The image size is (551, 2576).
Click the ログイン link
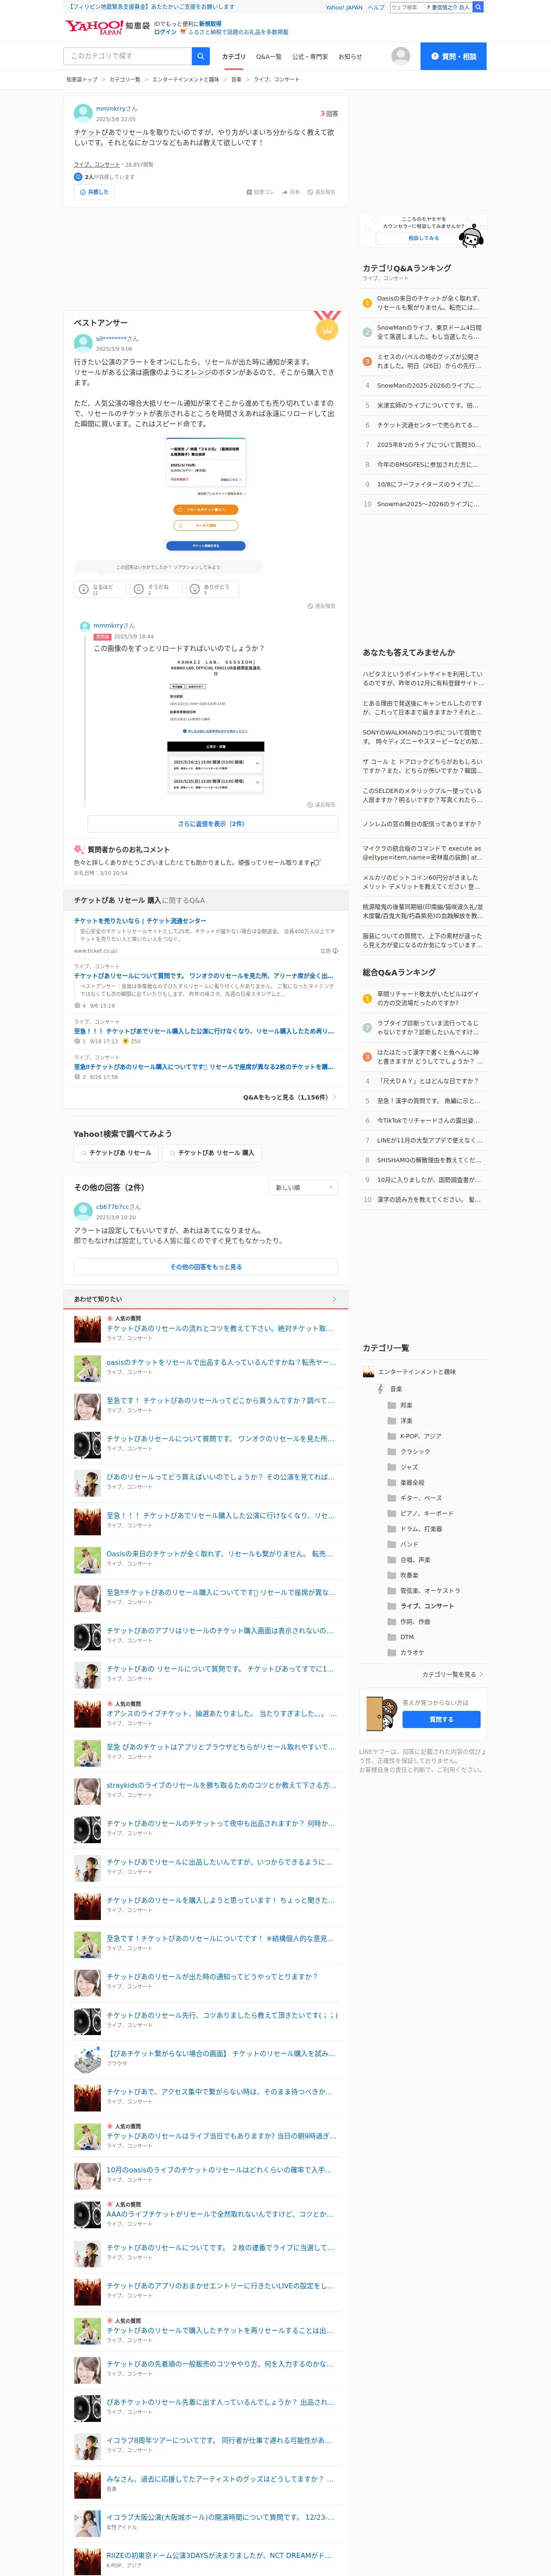tap(165, 32)
